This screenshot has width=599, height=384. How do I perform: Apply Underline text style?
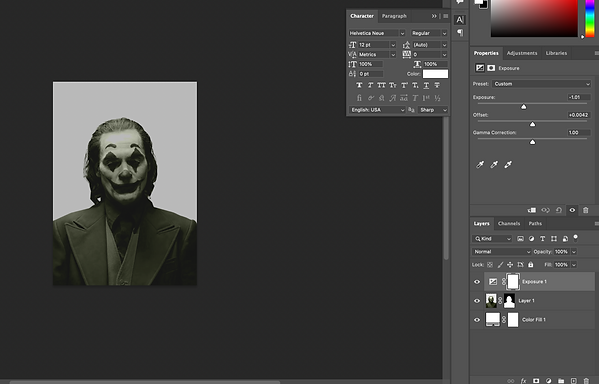click(426, 85)
